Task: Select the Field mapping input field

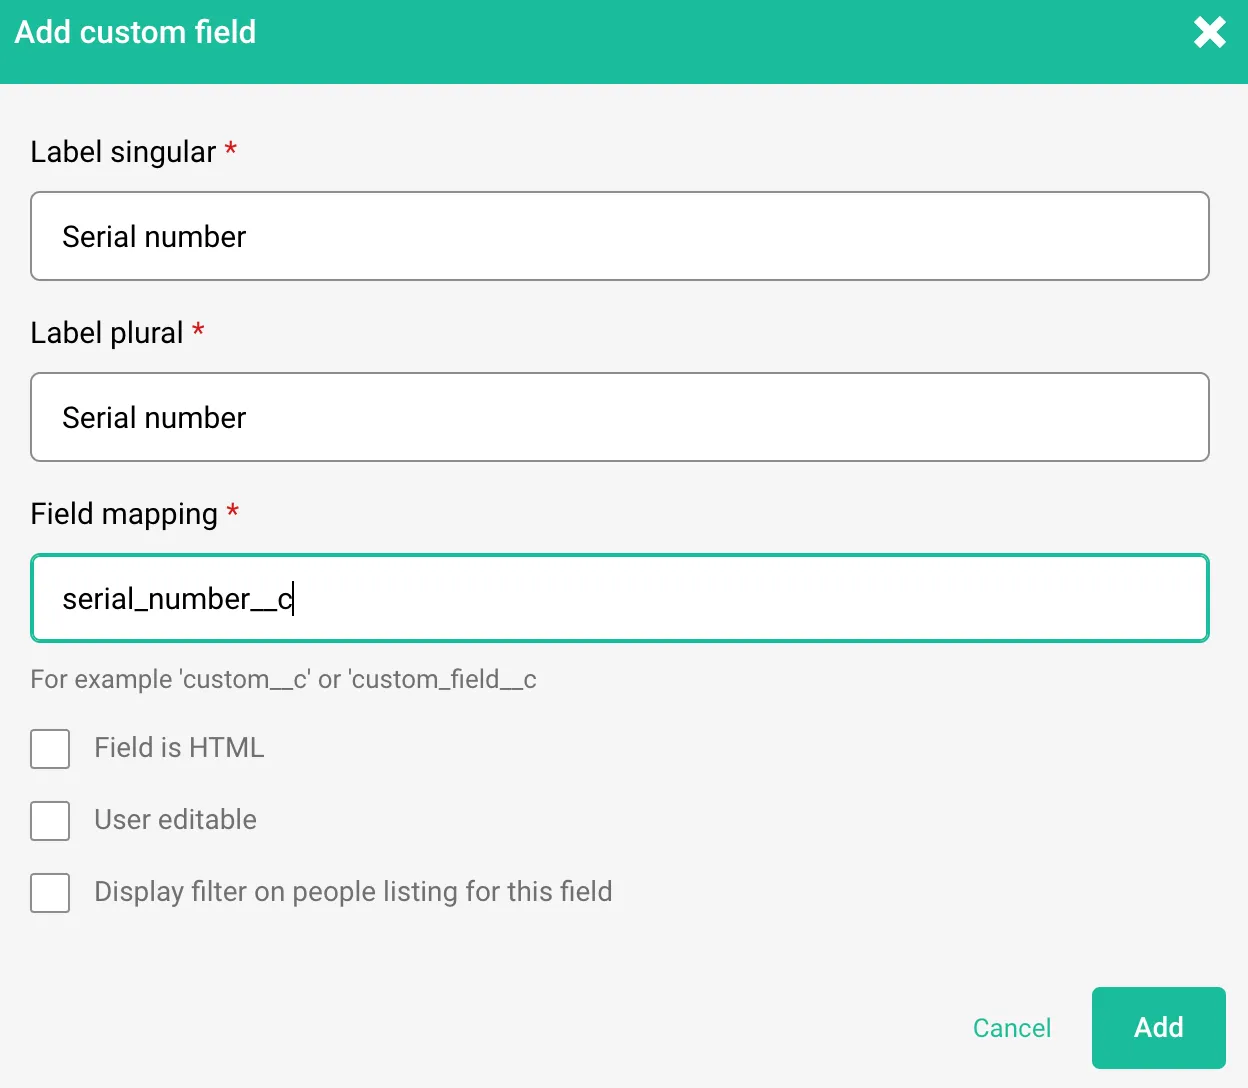Action: click(x=620, y=598)
